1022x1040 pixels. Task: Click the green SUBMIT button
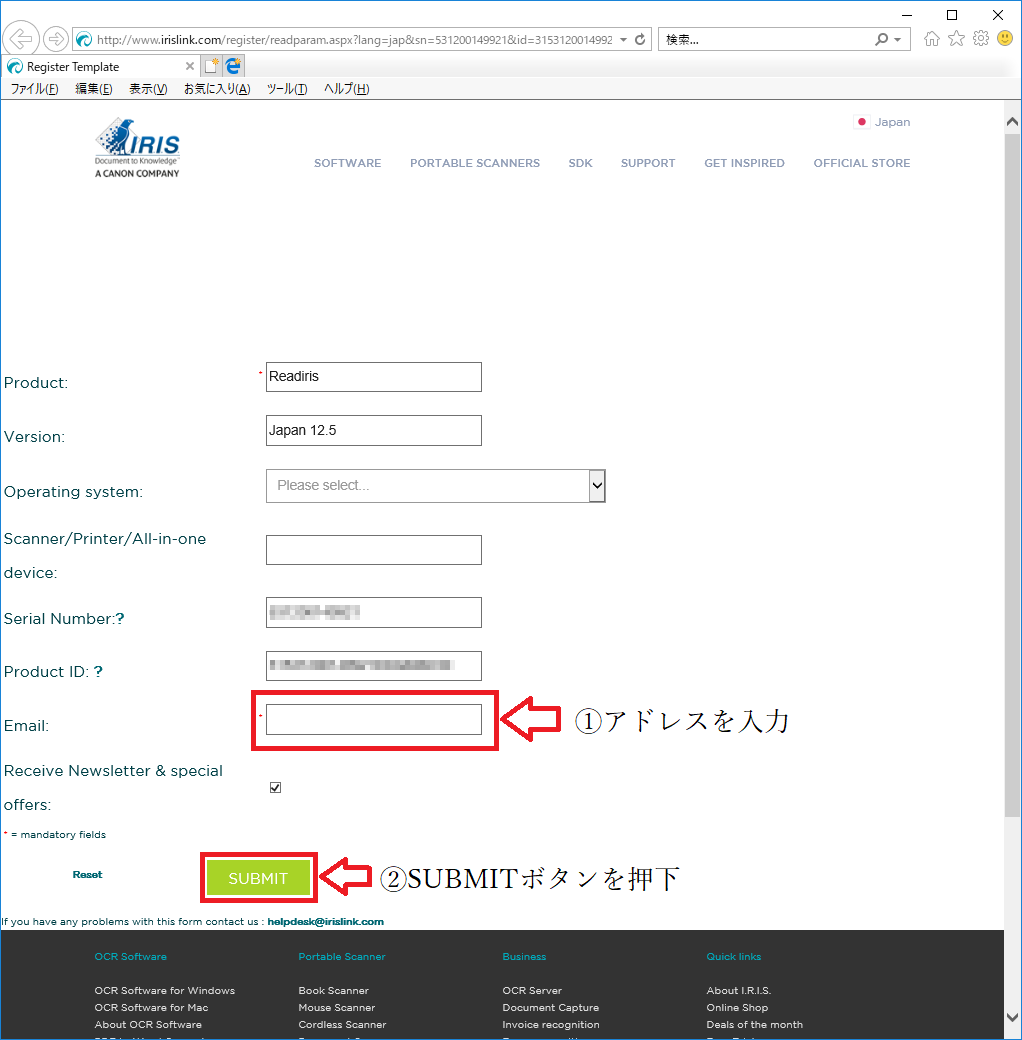click(258, 878)
